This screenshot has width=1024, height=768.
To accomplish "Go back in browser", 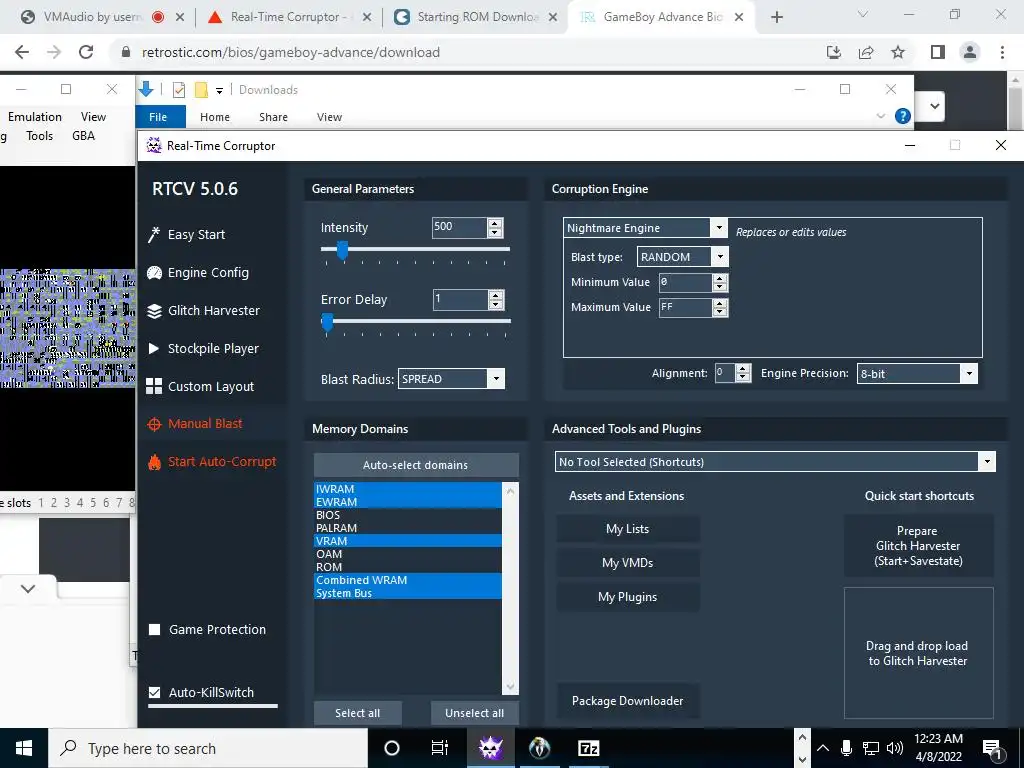I will [x=22, y=52].
